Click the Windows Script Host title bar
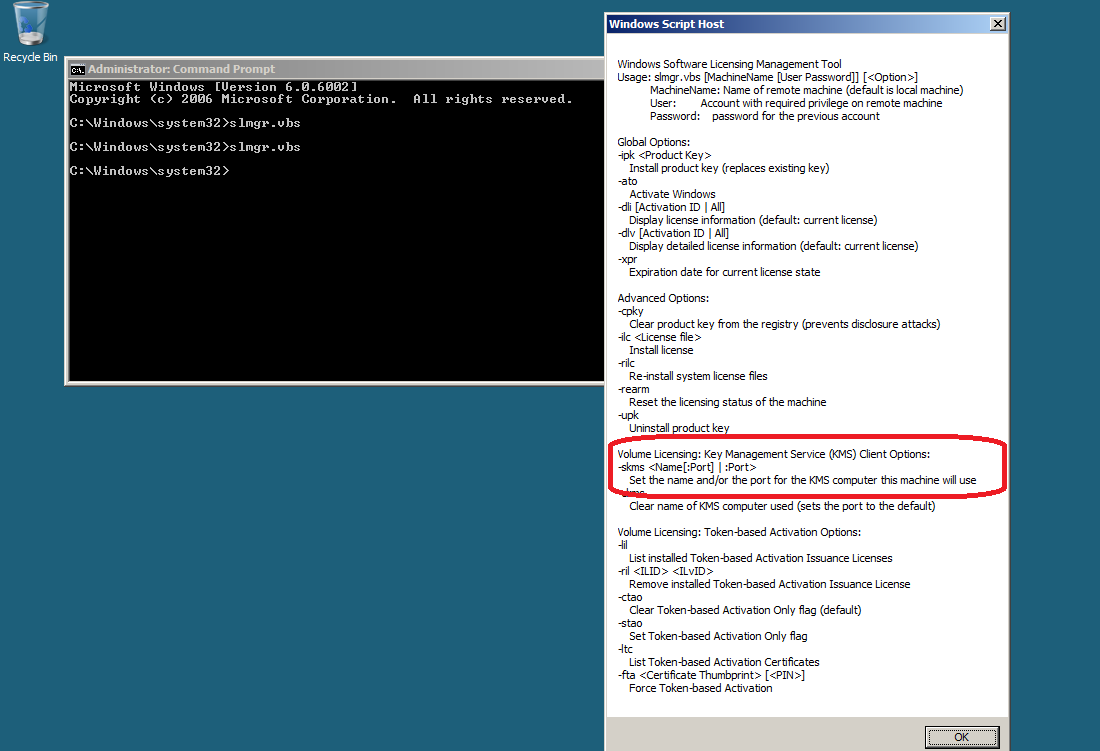This screenshot has height=751, width=1100. tap(807, 24)
